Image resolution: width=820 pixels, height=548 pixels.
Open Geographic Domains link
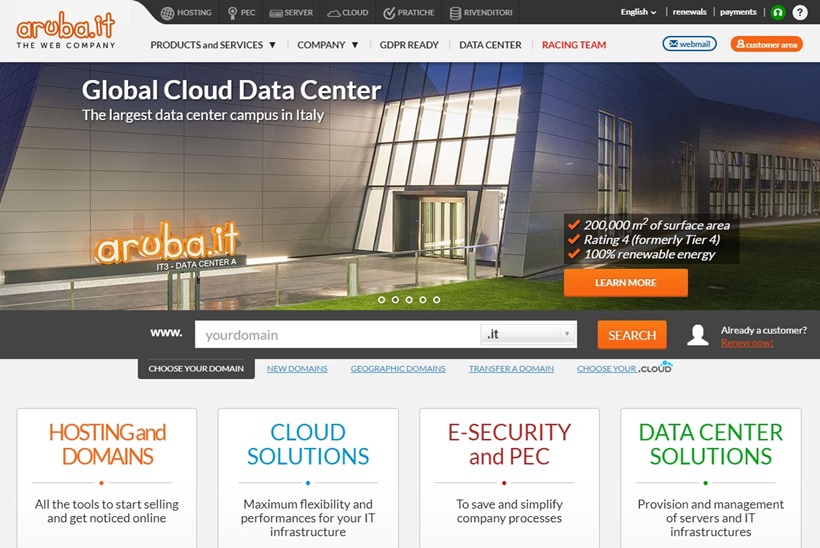[398, 369]
